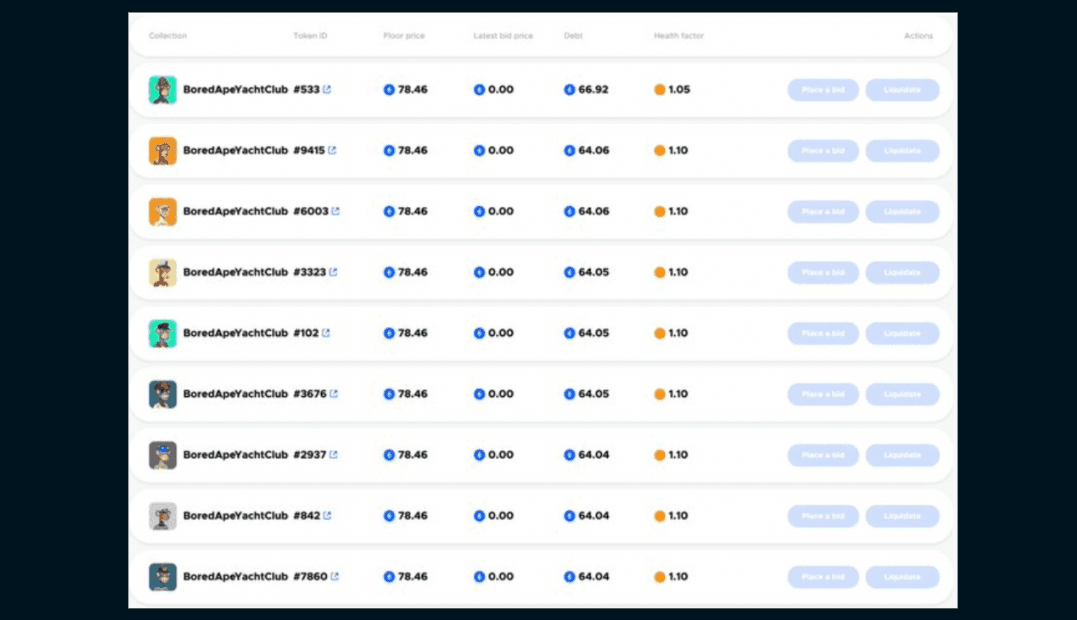
Task: Select the 66.92 debt value
Action: [x=593, y=89]
